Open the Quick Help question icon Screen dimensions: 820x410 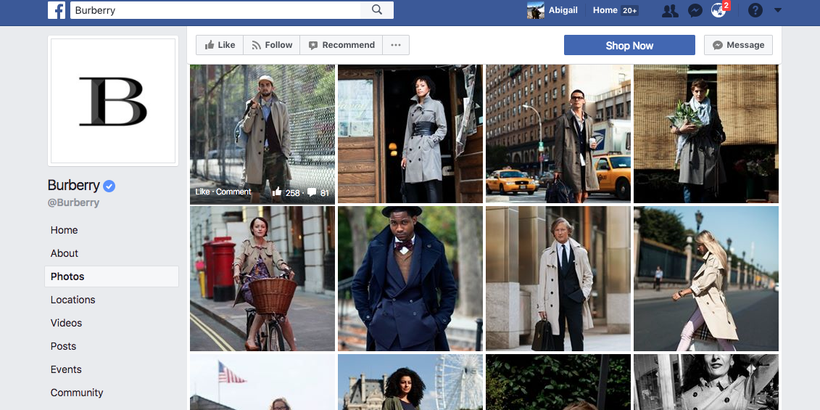coord(755,10)
